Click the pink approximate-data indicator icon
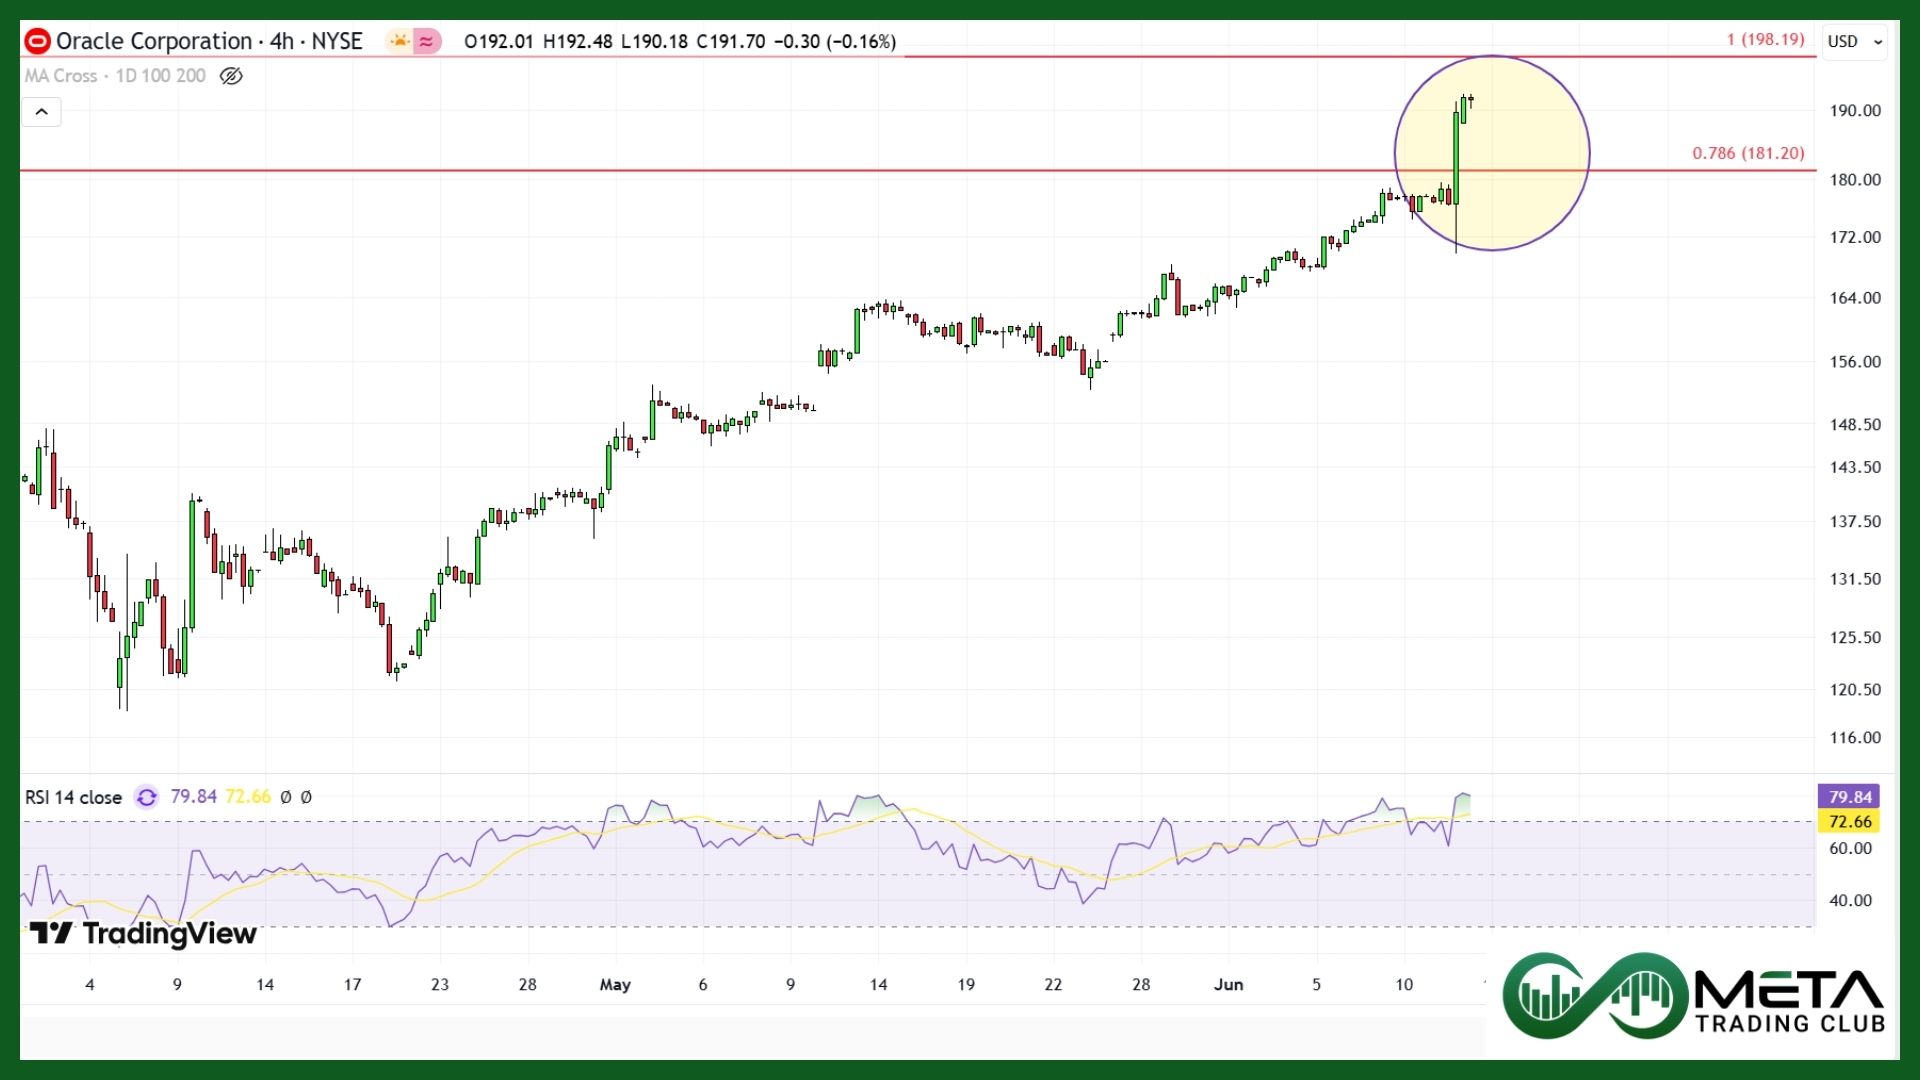Image resolution: width=1920 pixels, height=1080 pixels. click(427, 41)
